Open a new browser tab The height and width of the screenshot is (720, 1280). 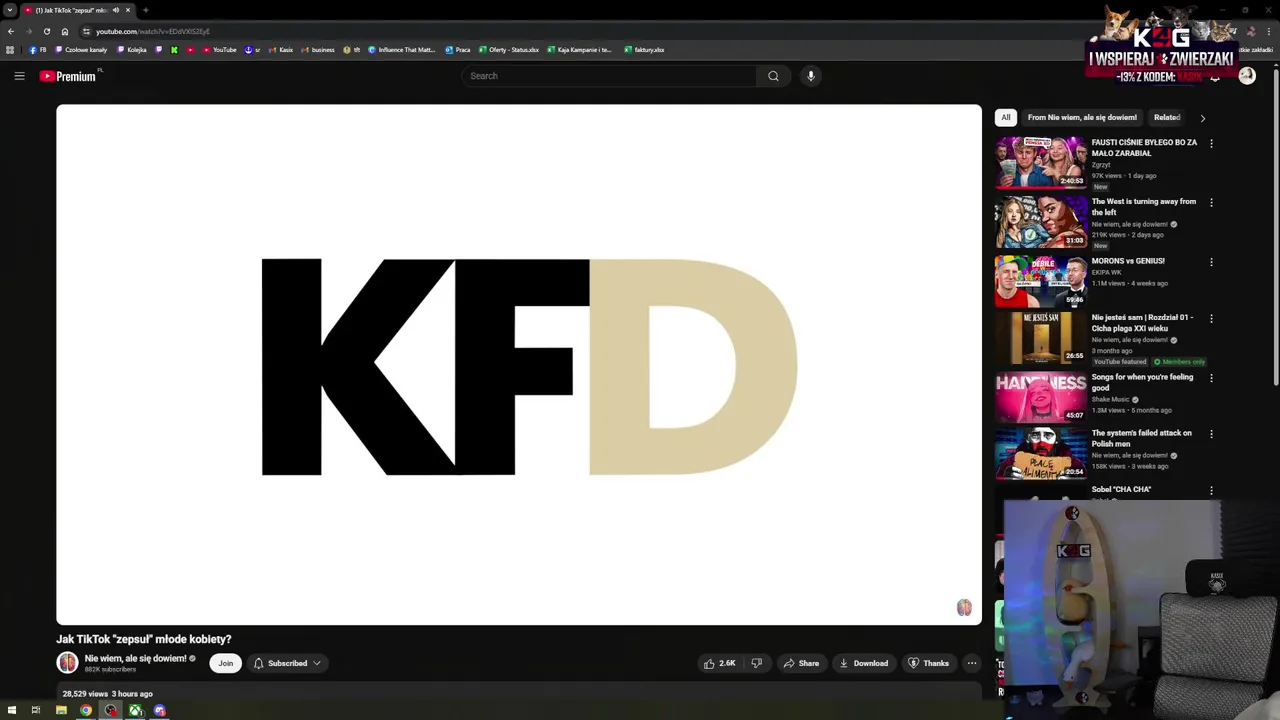click(146, 10)
